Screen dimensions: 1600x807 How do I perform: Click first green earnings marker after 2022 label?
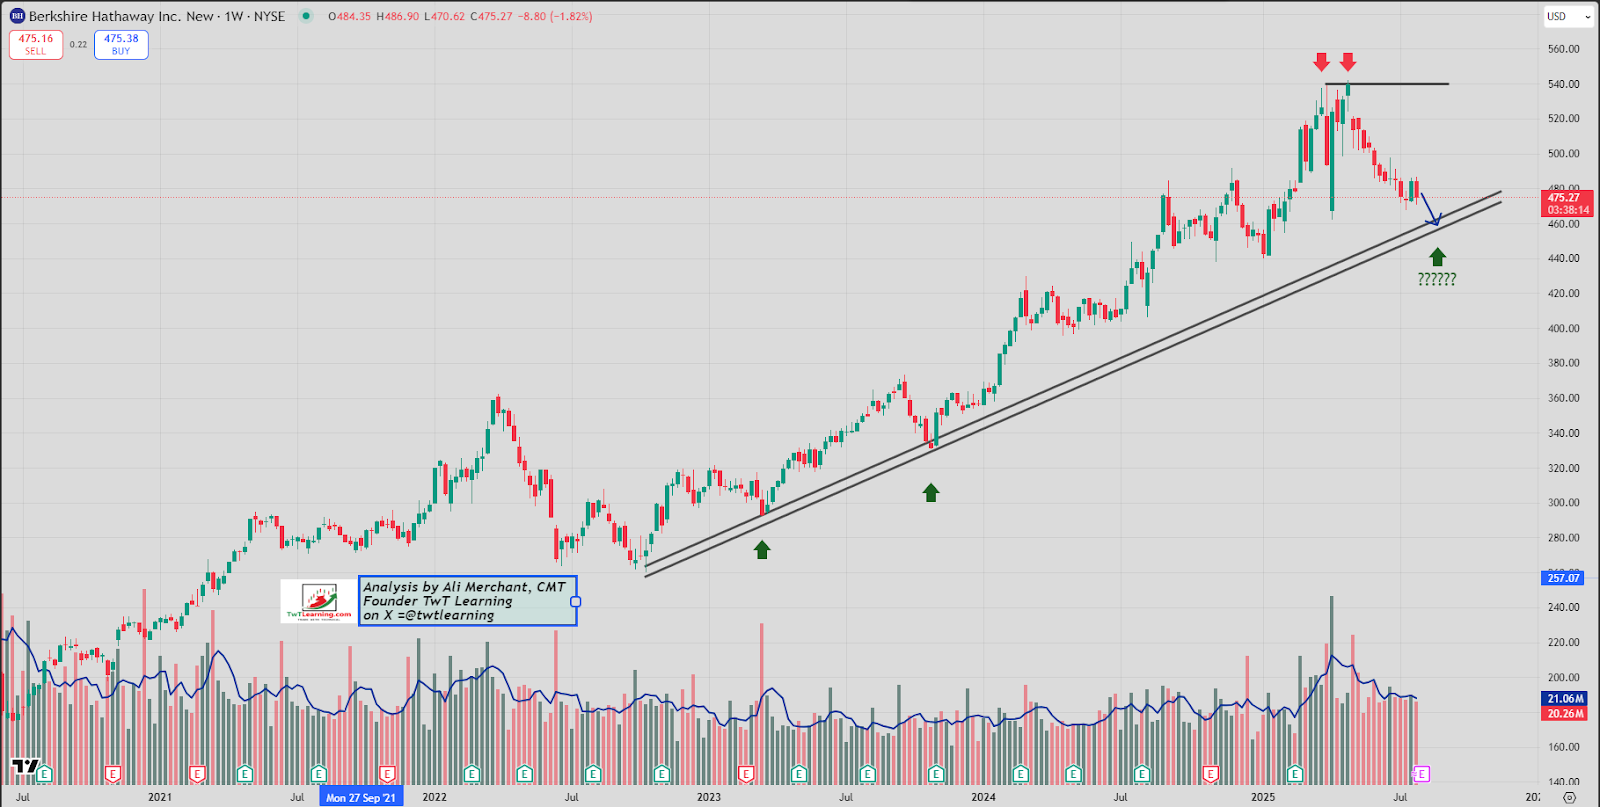471,774
